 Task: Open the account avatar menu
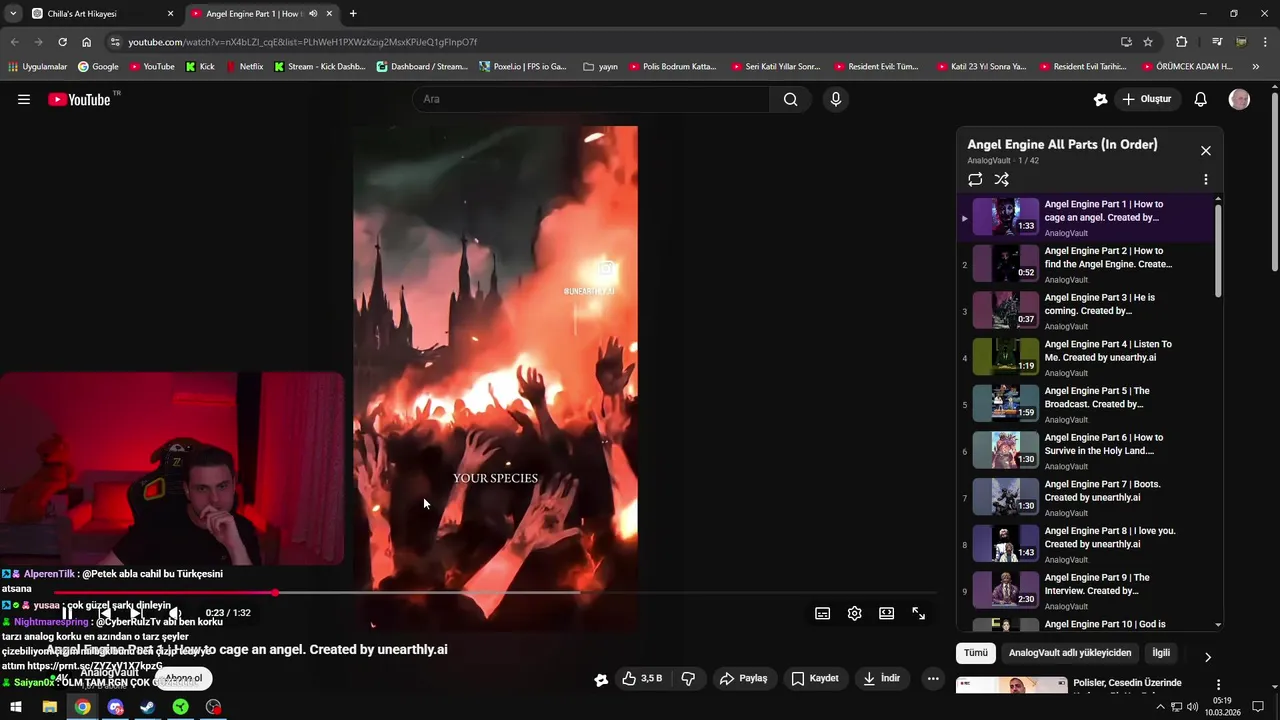click(x=1239, y=99)
